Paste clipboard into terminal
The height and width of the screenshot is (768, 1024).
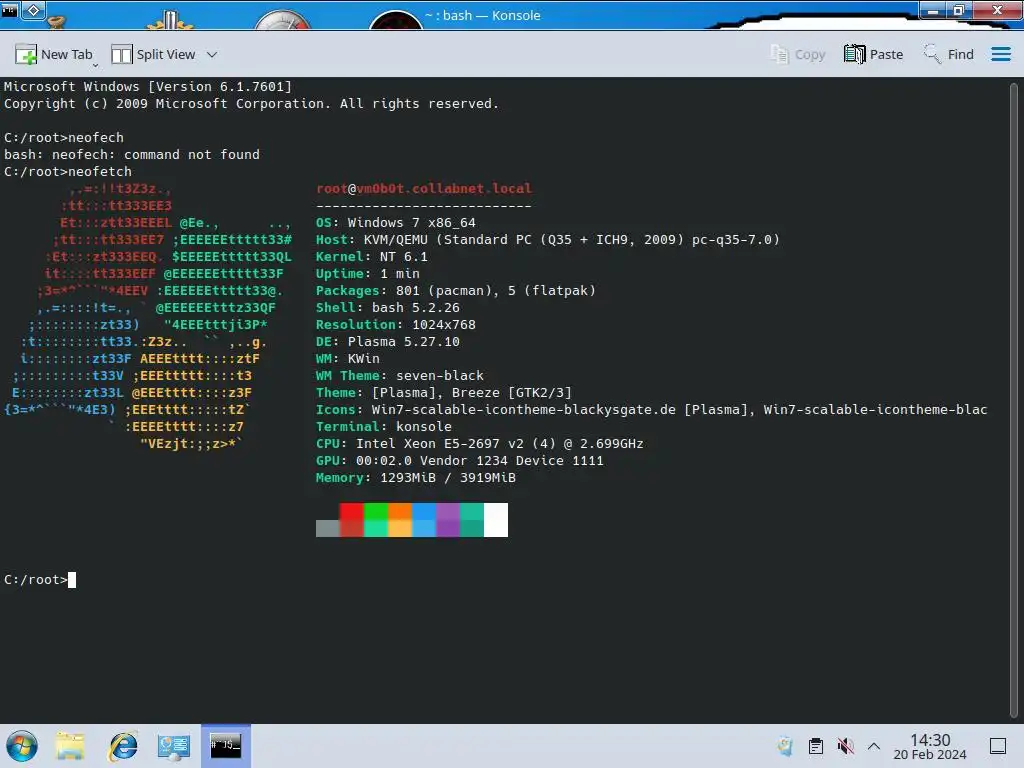(873, 54)
